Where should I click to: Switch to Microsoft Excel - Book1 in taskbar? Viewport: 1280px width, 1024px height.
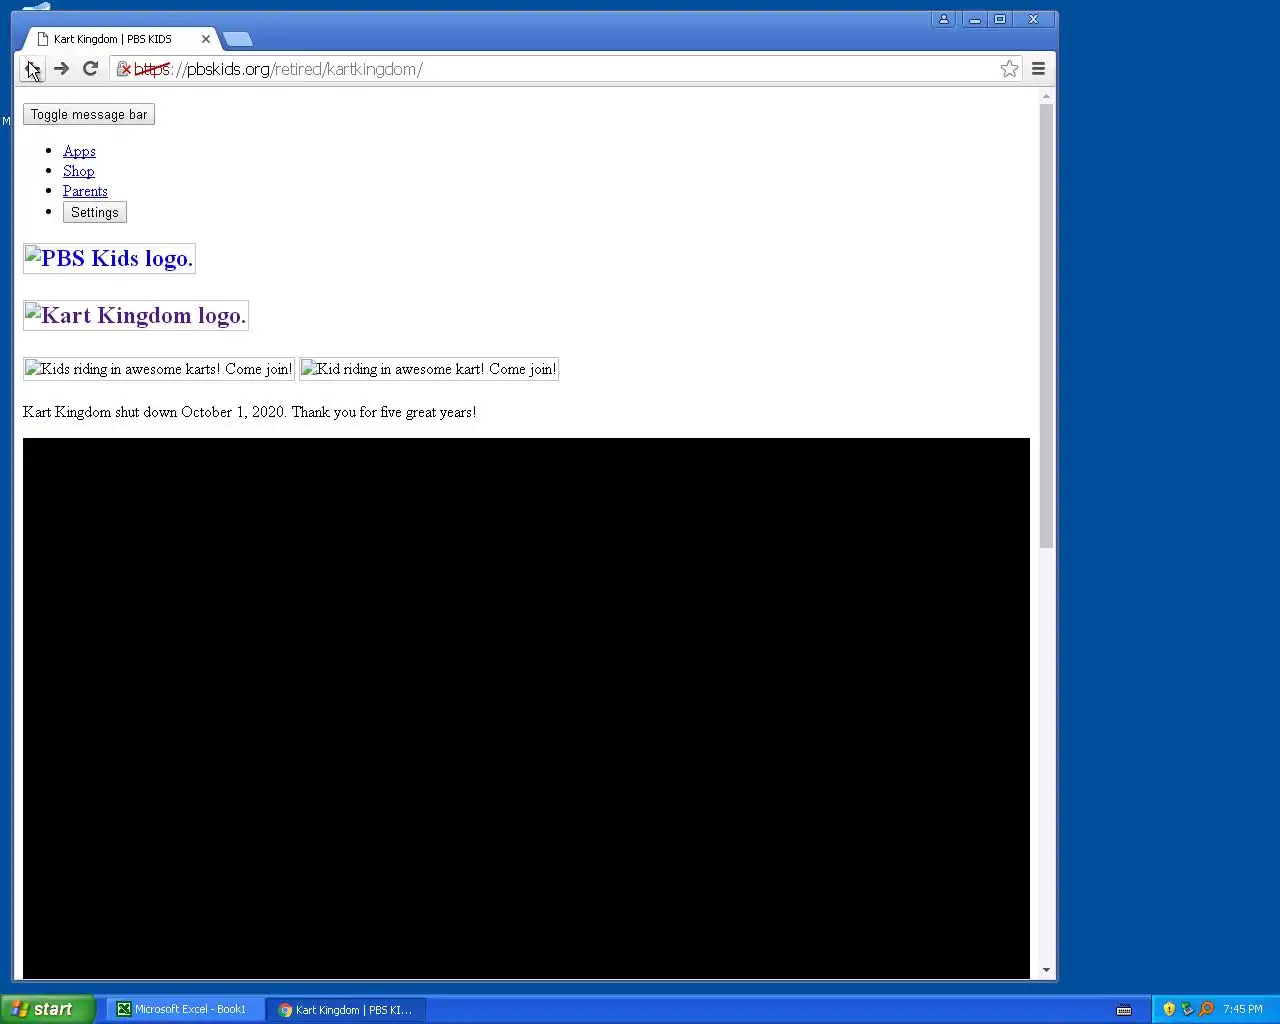[x=187, y=1009]
